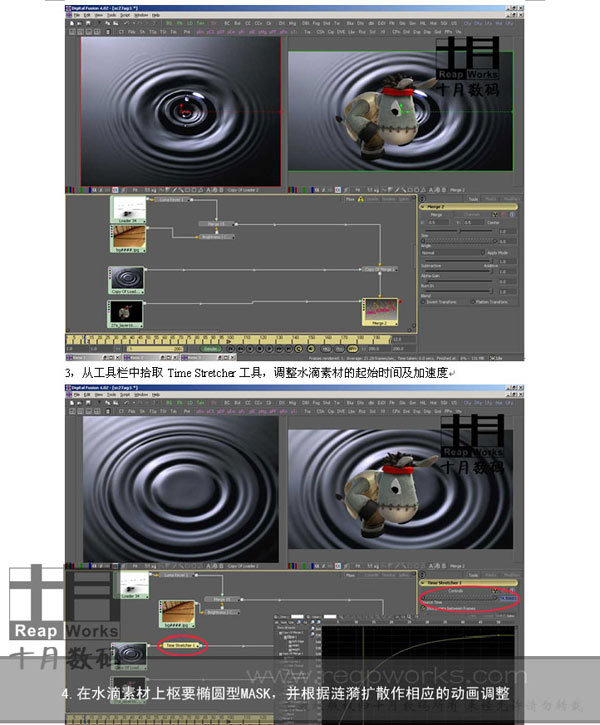Toggle the Prx proxy button
Image resolution: width=600 pixels, height=725 pixels.
[x=339, y=349]
